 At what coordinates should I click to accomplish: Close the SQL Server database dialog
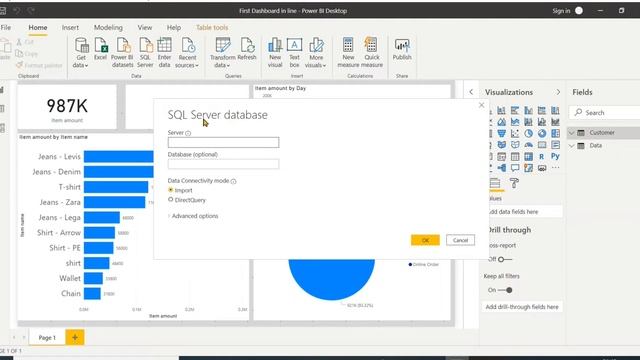[481, 105]
